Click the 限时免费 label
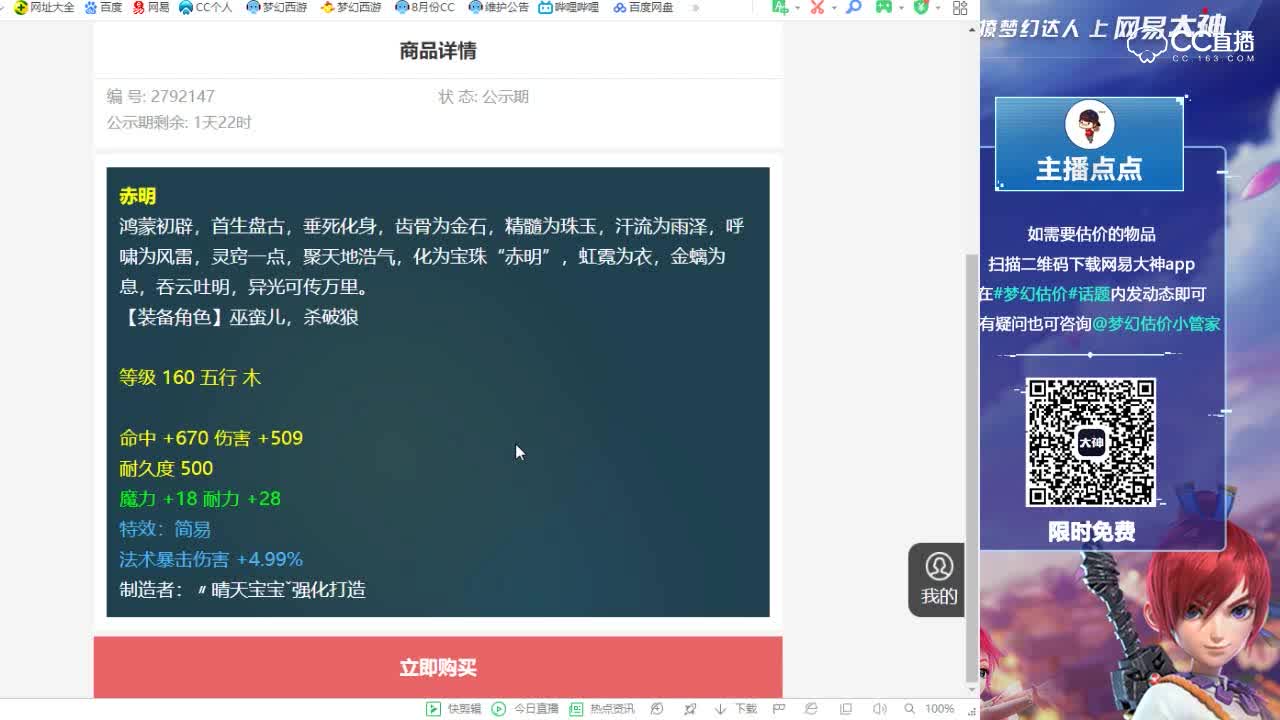This screenshot has height=720, width=1280. tap(1091, 532)
